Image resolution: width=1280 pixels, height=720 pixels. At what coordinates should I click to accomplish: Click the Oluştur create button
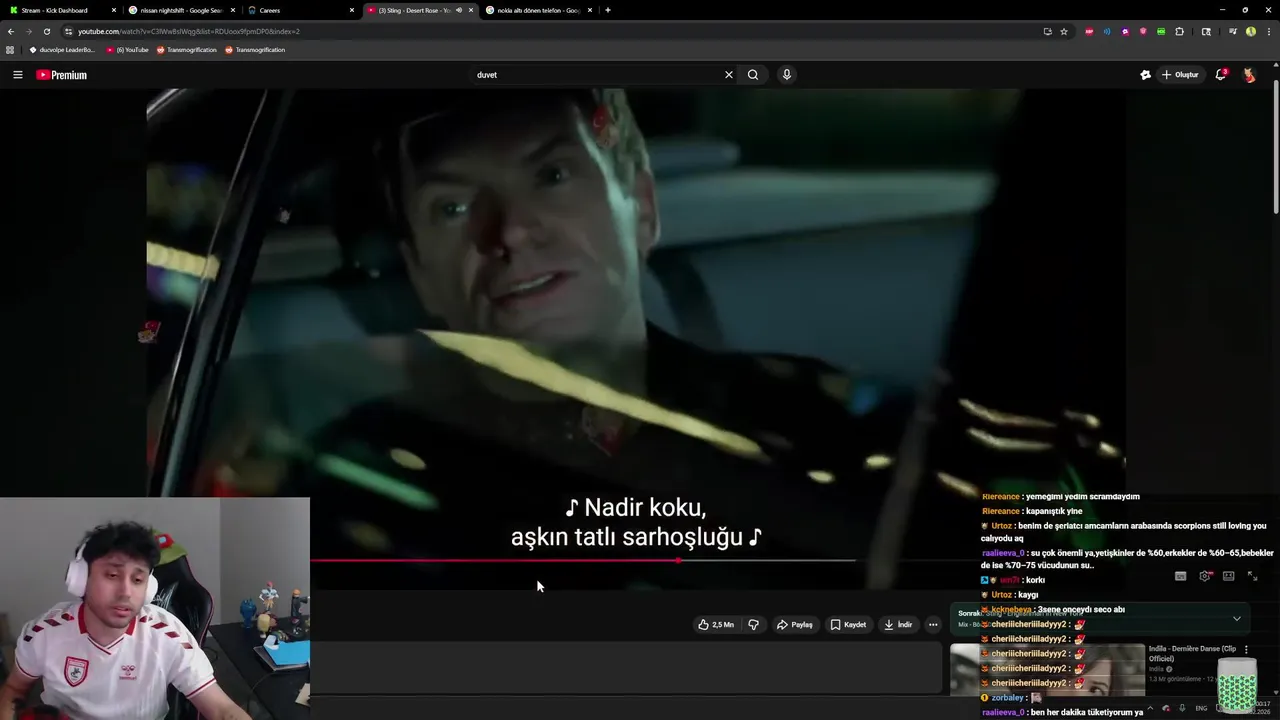pos(1180,75)
